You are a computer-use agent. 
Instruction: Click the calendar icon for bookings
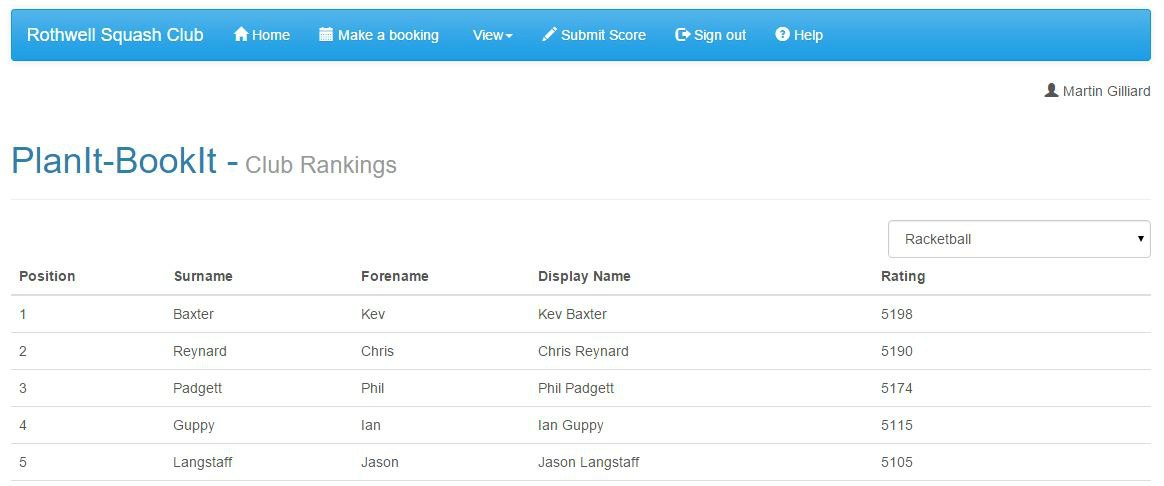pos(326,34)
